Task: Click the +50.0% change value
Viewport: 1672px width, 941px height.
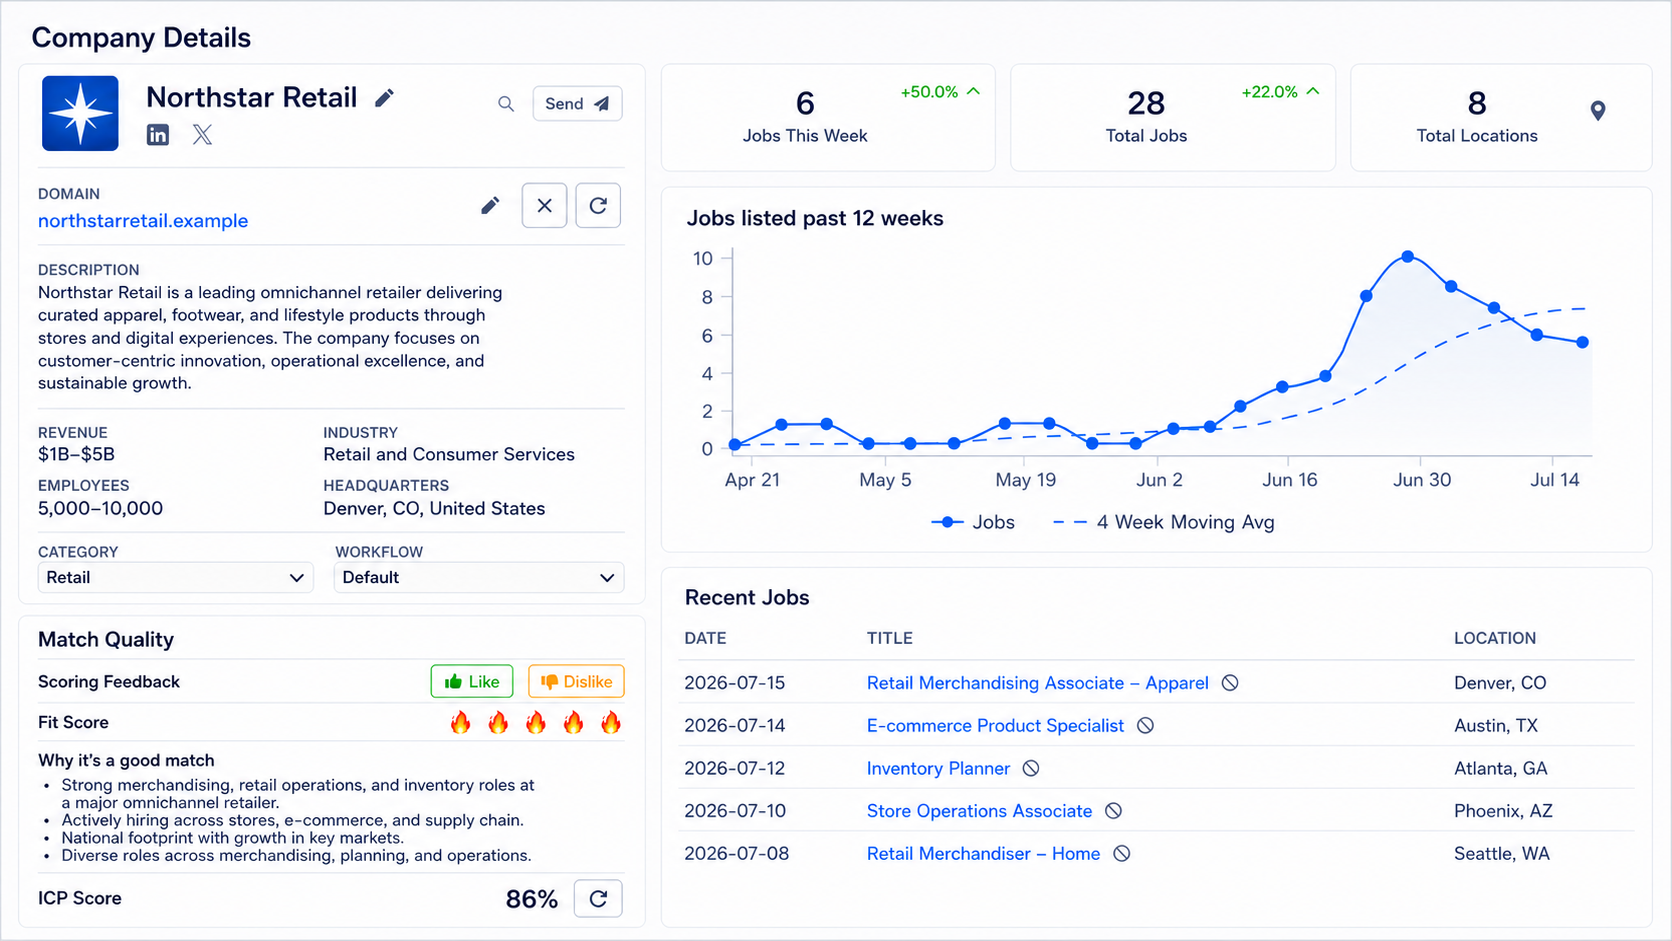Action: [x=929, y=92]
